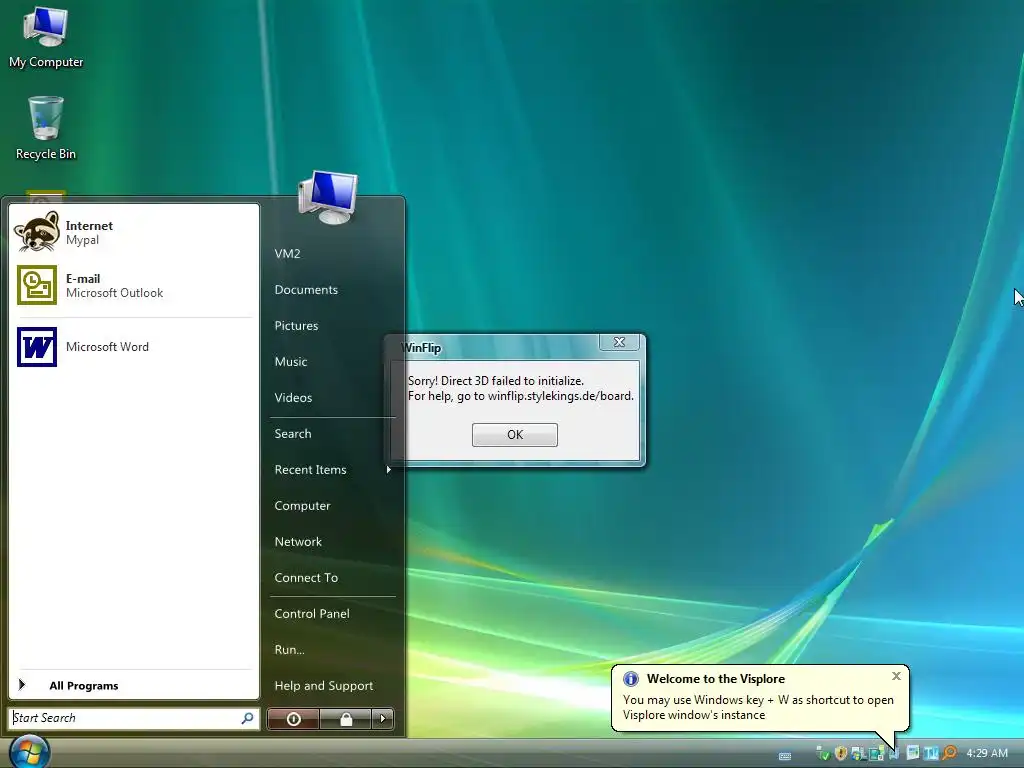Click the power button in Start menu
Viewport: 1024px width, 768px height.
click(293, 719)
